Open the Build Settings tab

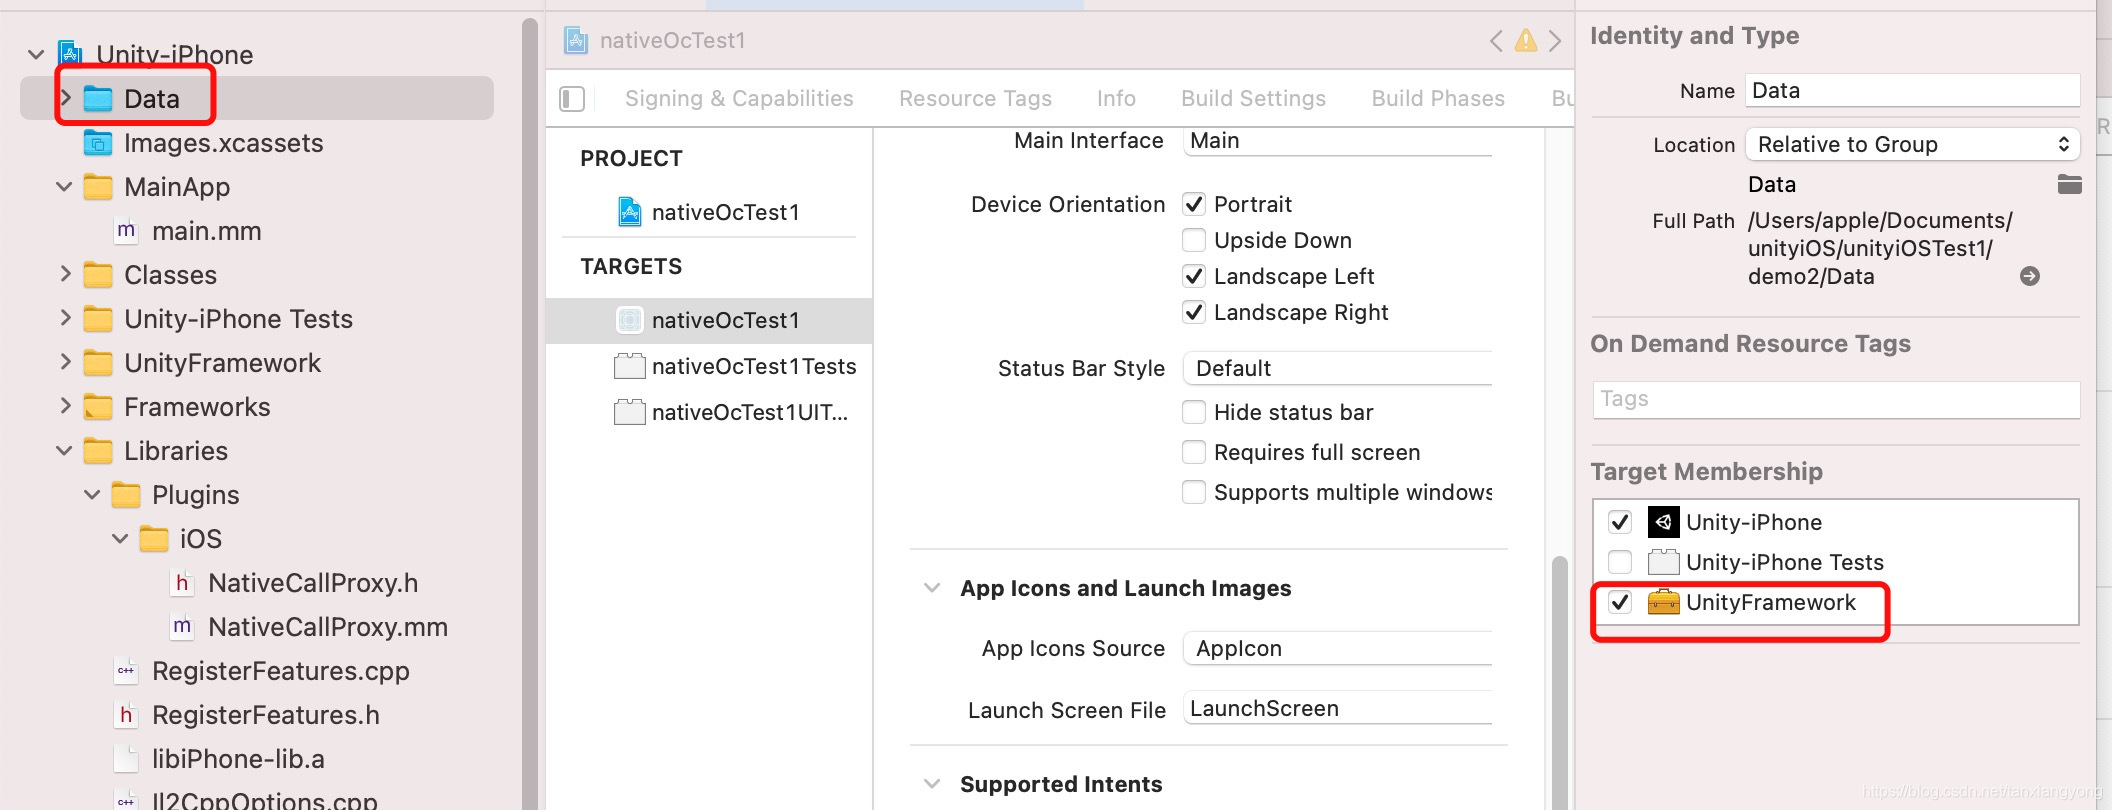1253,98
